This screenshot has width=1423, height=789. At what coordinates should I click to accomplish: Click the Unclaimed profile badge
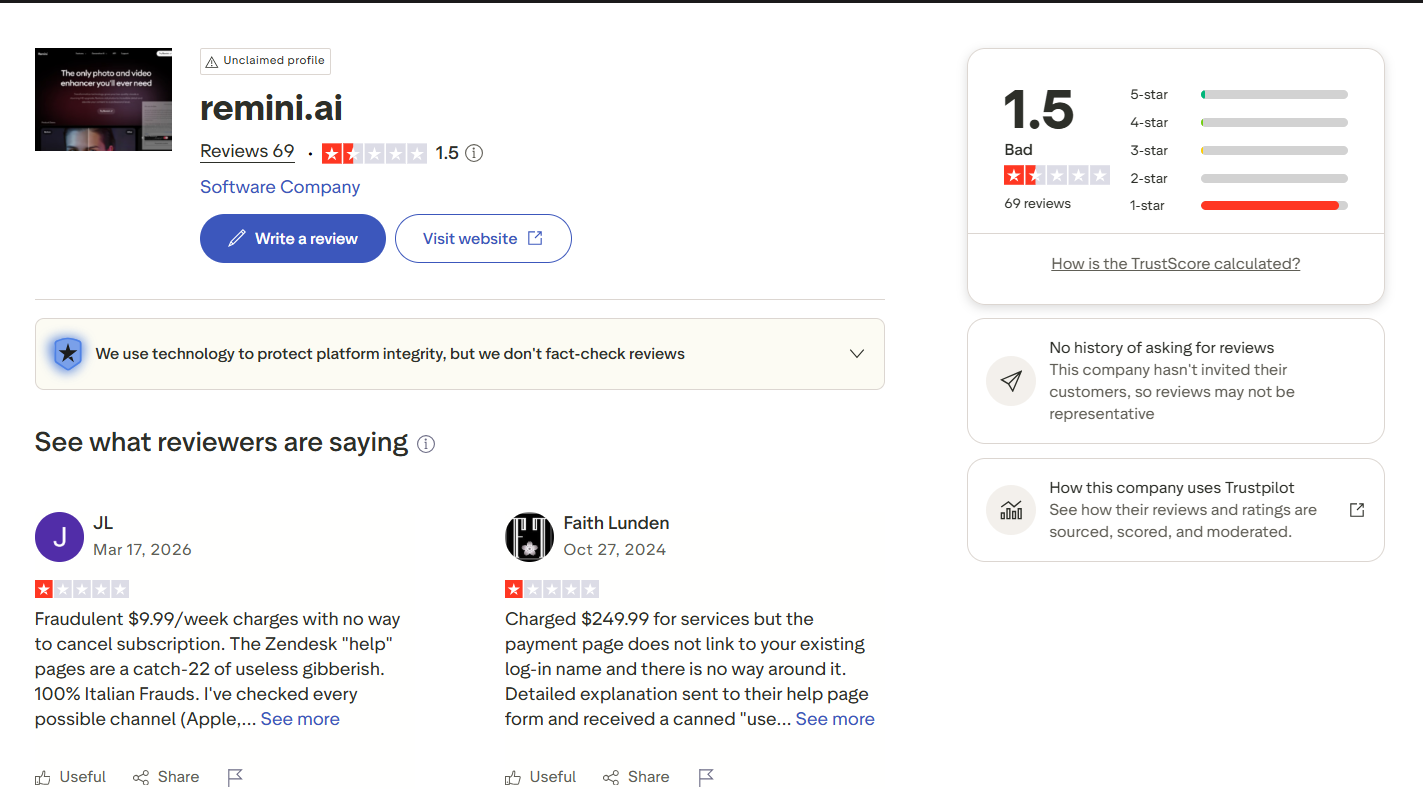[x=265, y=61]
